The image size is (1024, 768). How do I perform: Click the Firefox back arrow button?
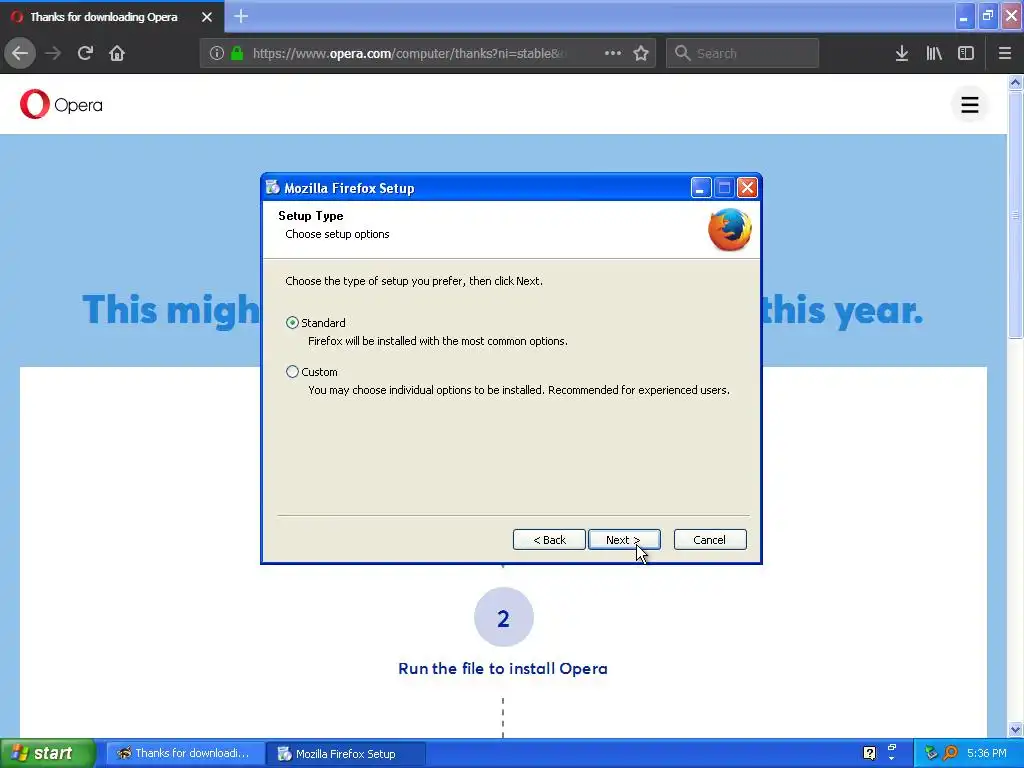click(20, 53)
